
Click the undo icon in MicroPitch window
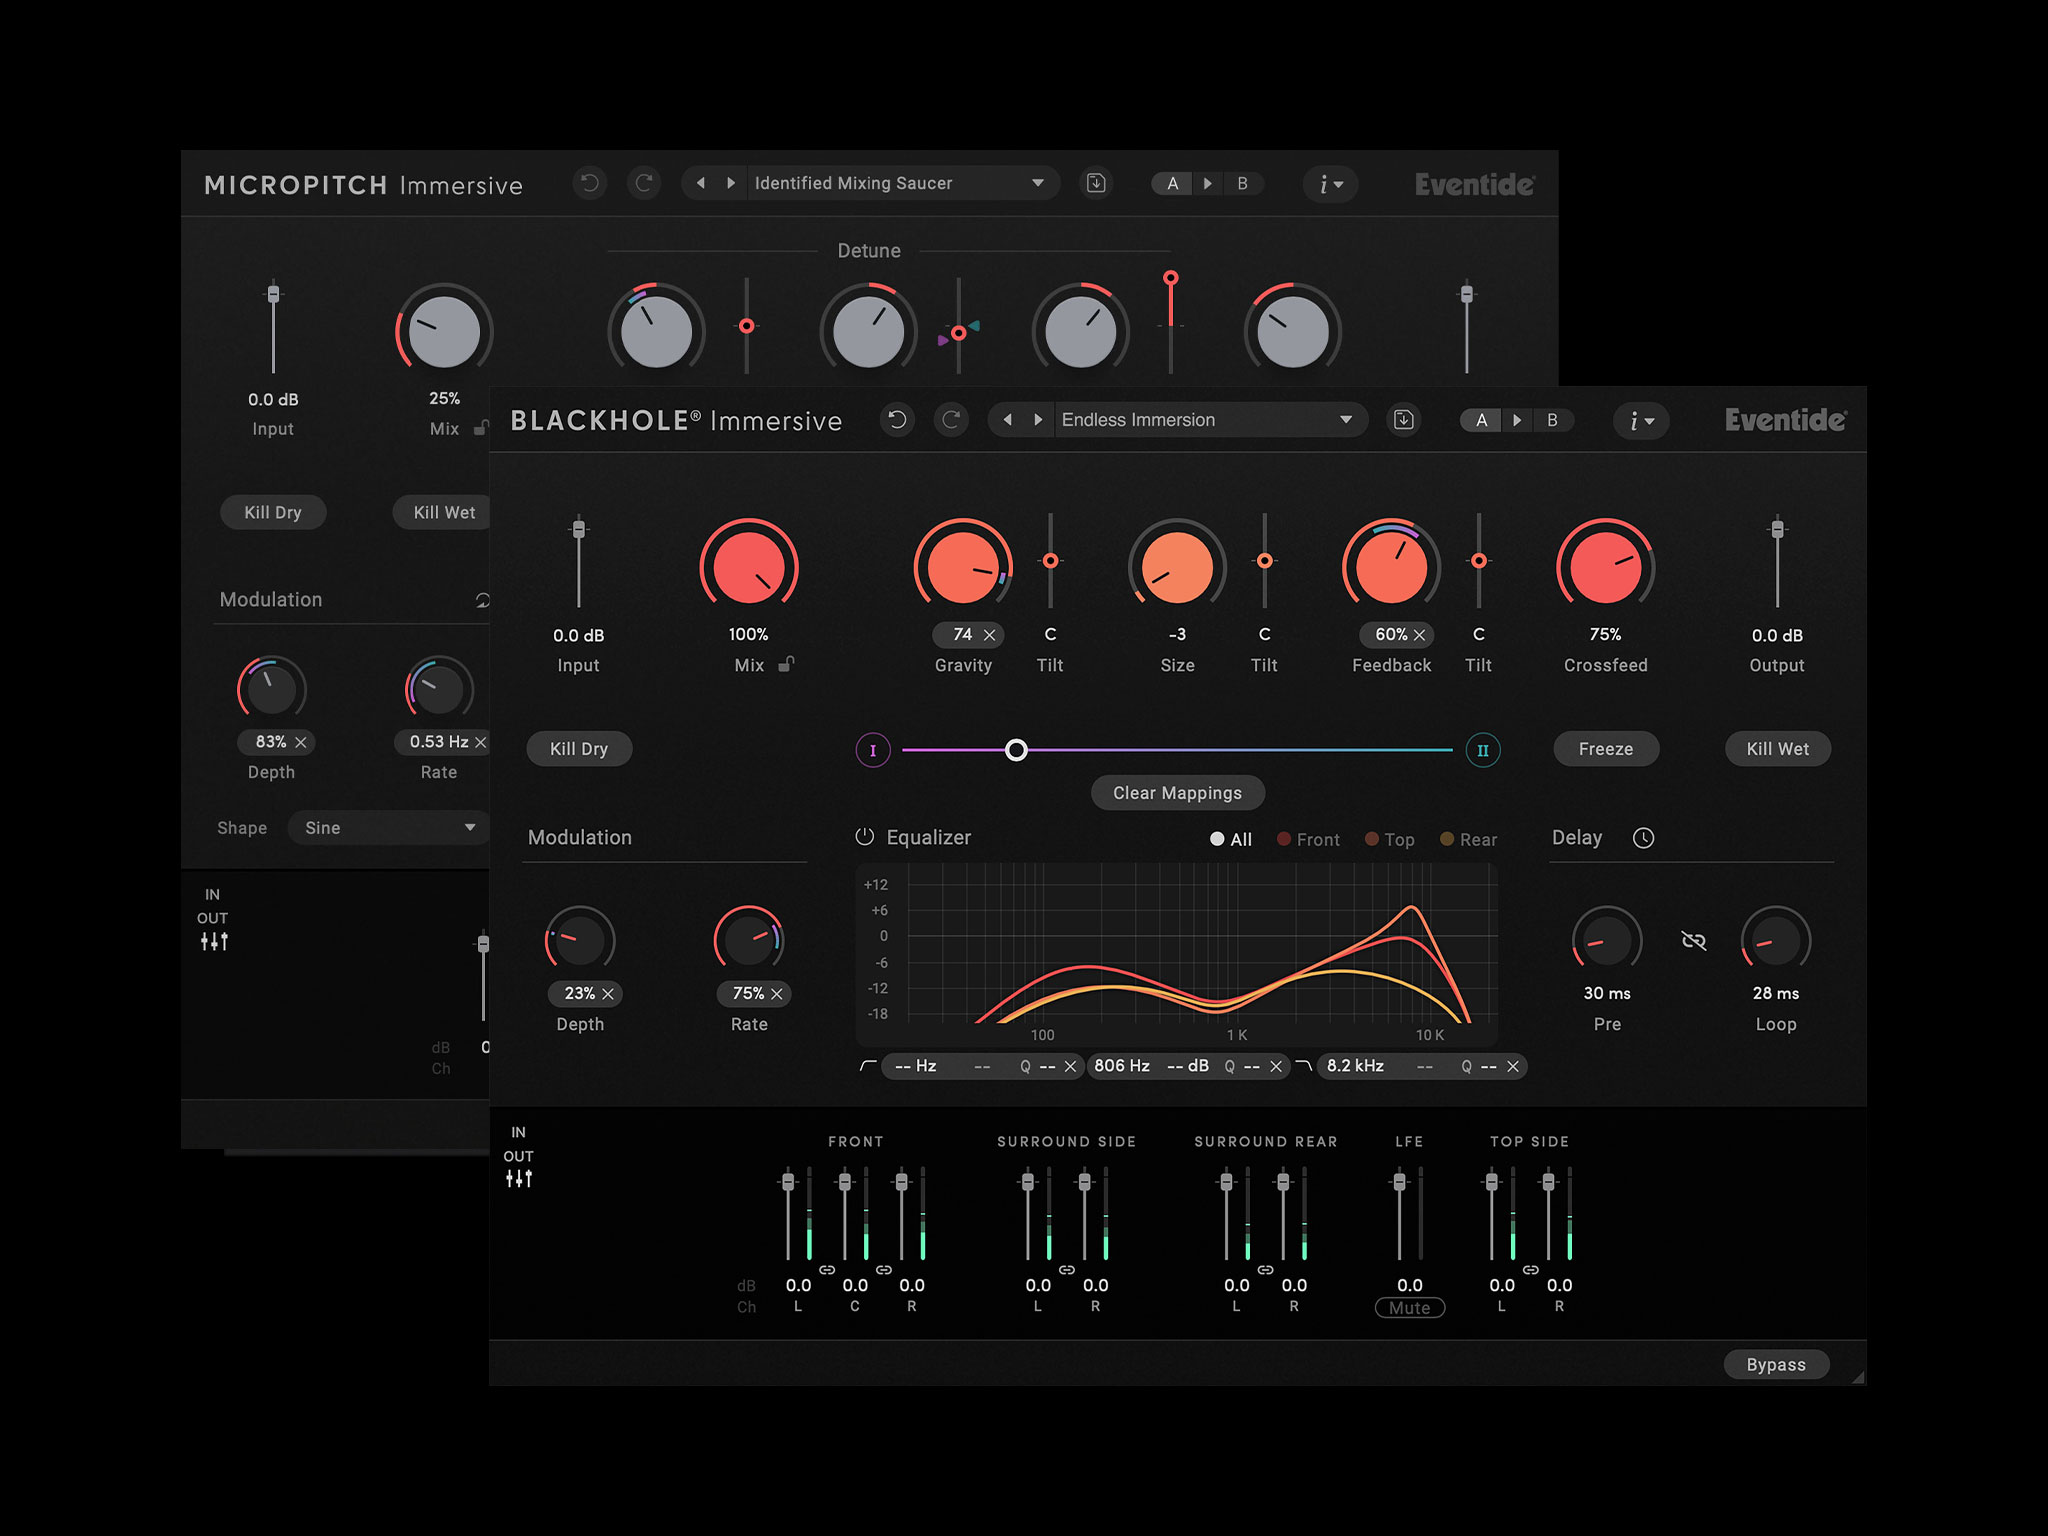coord(590,183)
